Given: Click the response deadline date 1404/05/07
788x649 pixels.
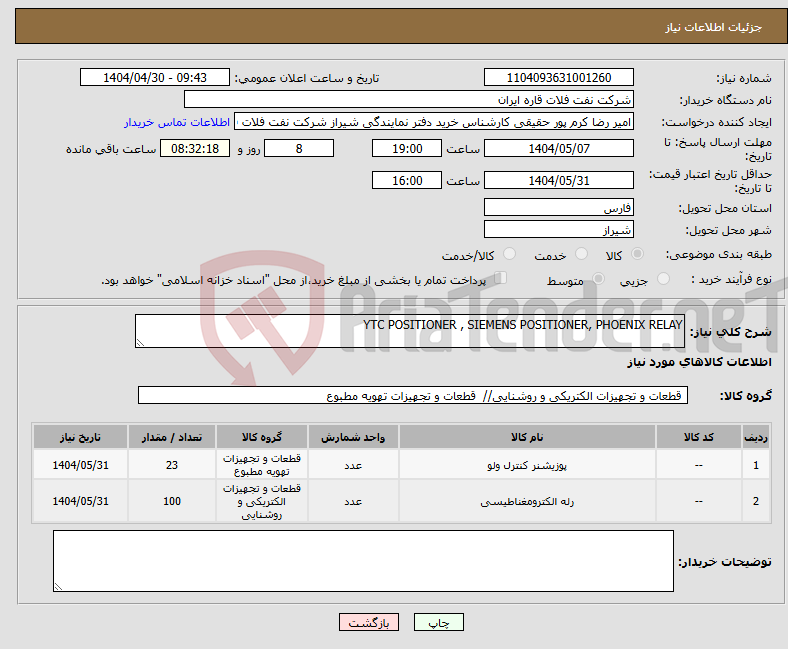Looking at the screenshot, I should [559, 148].
